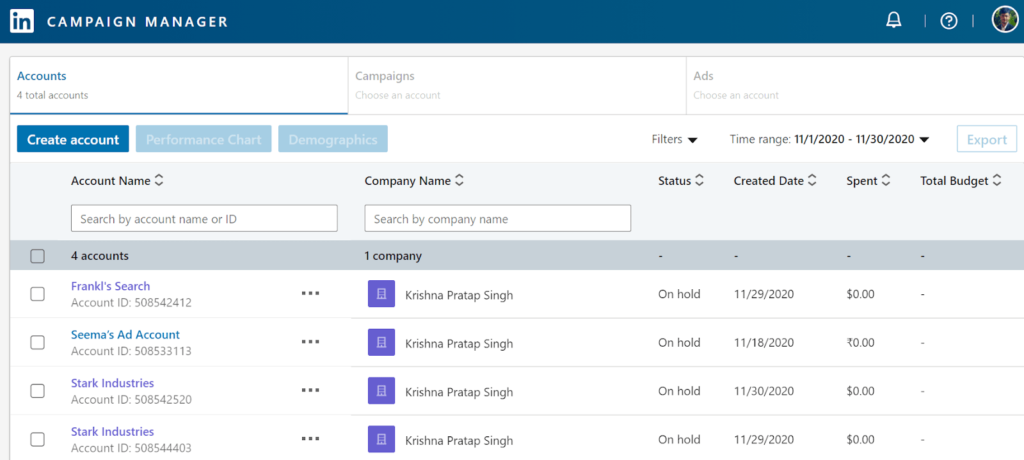Click the Campaign Manager title

137,22
